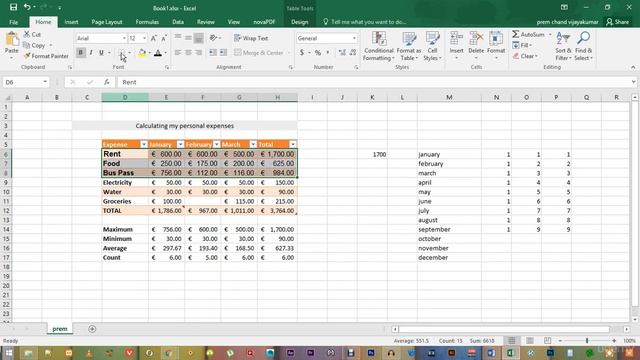The height and width of the screenshot is (360, 640).
Task: Apply font color to selection
Action: point(158,53)
